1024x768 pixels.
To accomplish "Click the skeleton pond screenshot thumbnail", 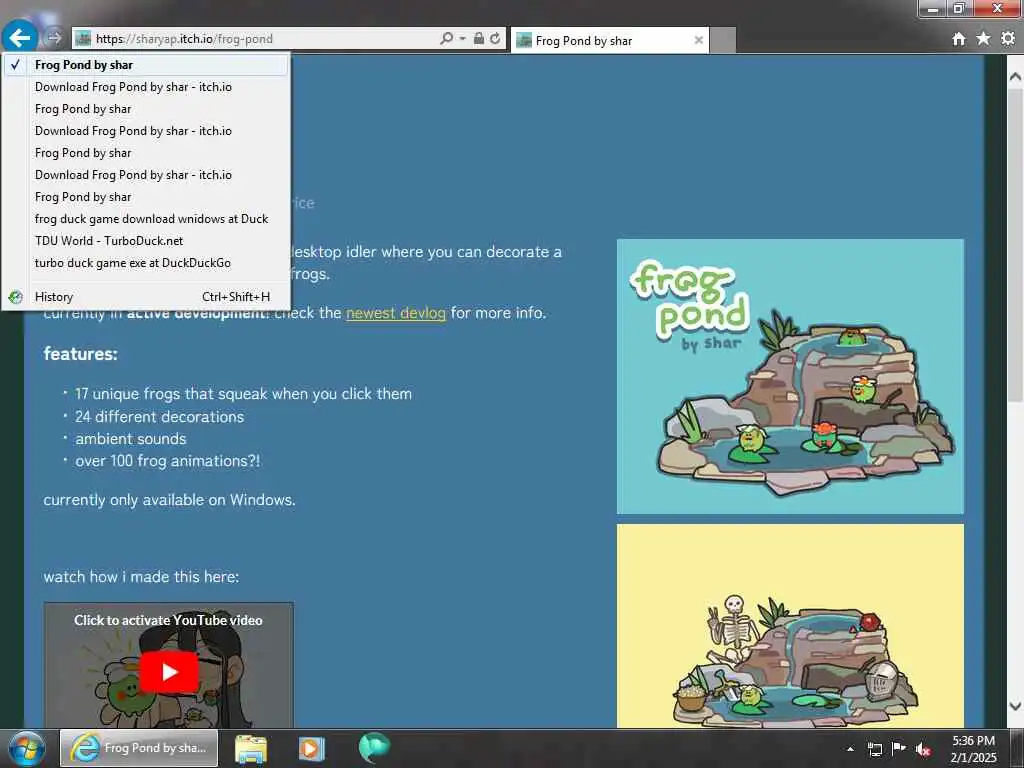I will click(x=790, y=626).
